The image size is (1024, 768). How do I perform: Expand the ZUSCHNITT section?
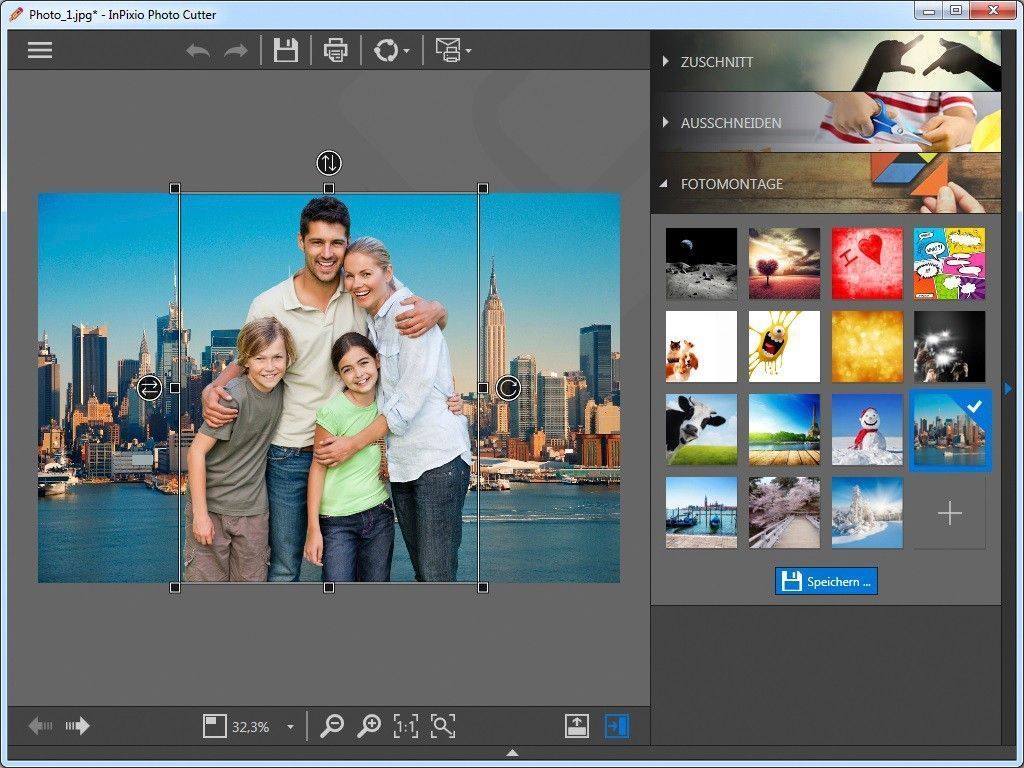click(717, 62)
